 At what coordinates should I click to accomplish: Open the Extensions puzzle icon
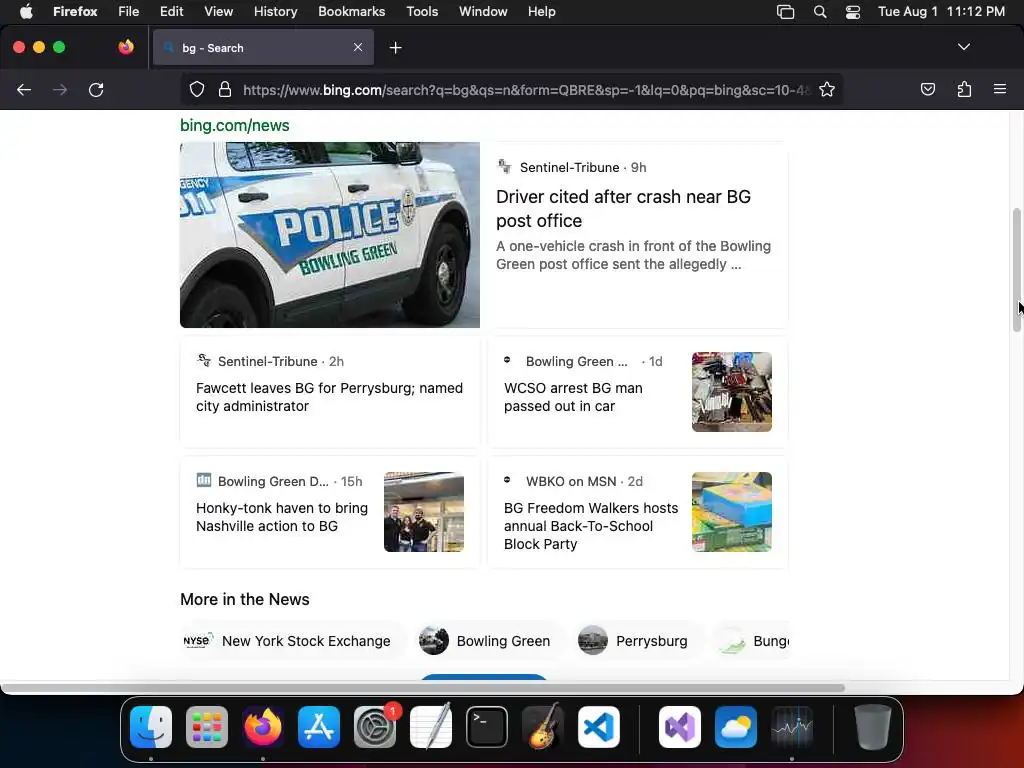(x=964, y=89)
